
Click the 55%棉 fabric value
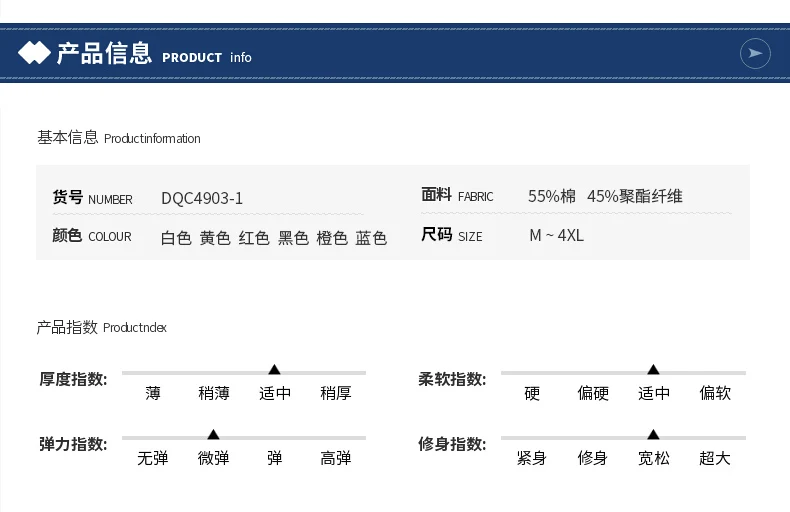pyautogui.click(x=552, y=196)
